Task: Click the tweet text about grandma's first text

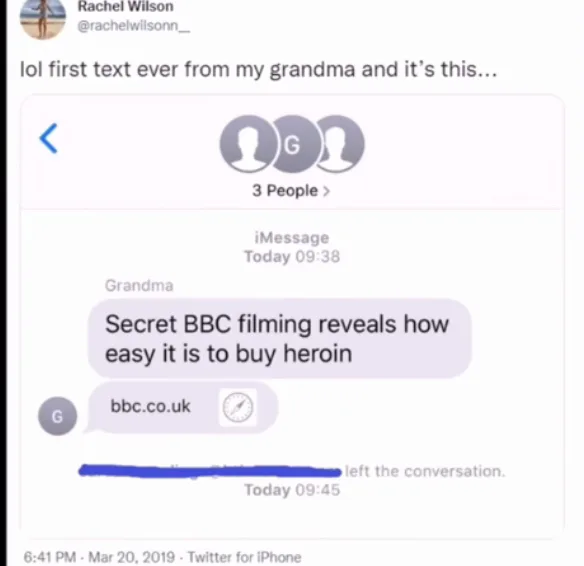Action: coord(258,70)
